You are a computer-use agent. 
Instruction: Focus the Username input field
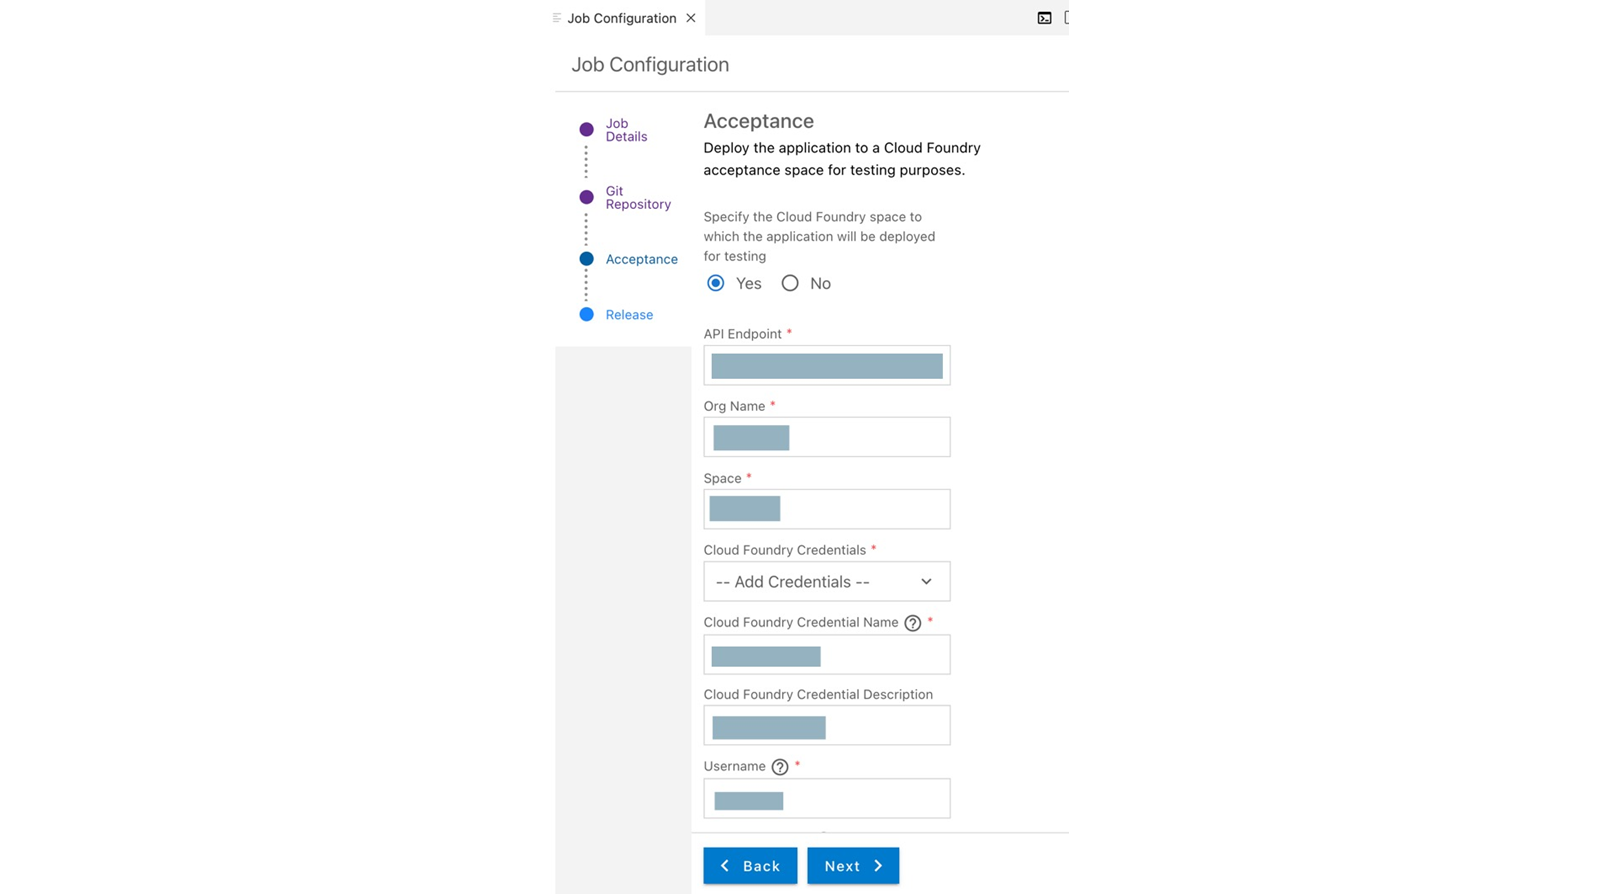[x=827, y=798]
